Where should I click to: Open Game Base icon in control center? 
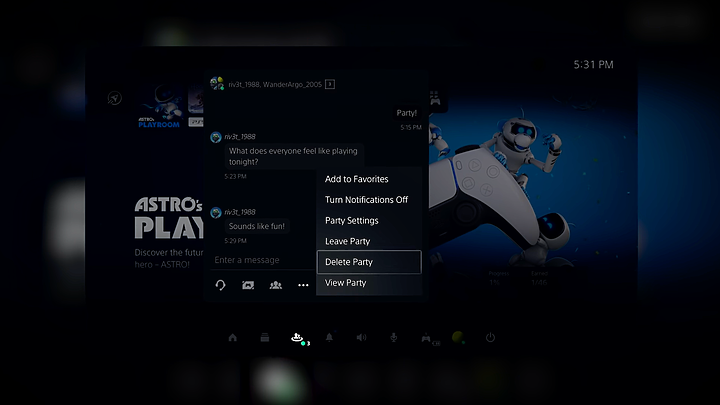pos(298,338)
